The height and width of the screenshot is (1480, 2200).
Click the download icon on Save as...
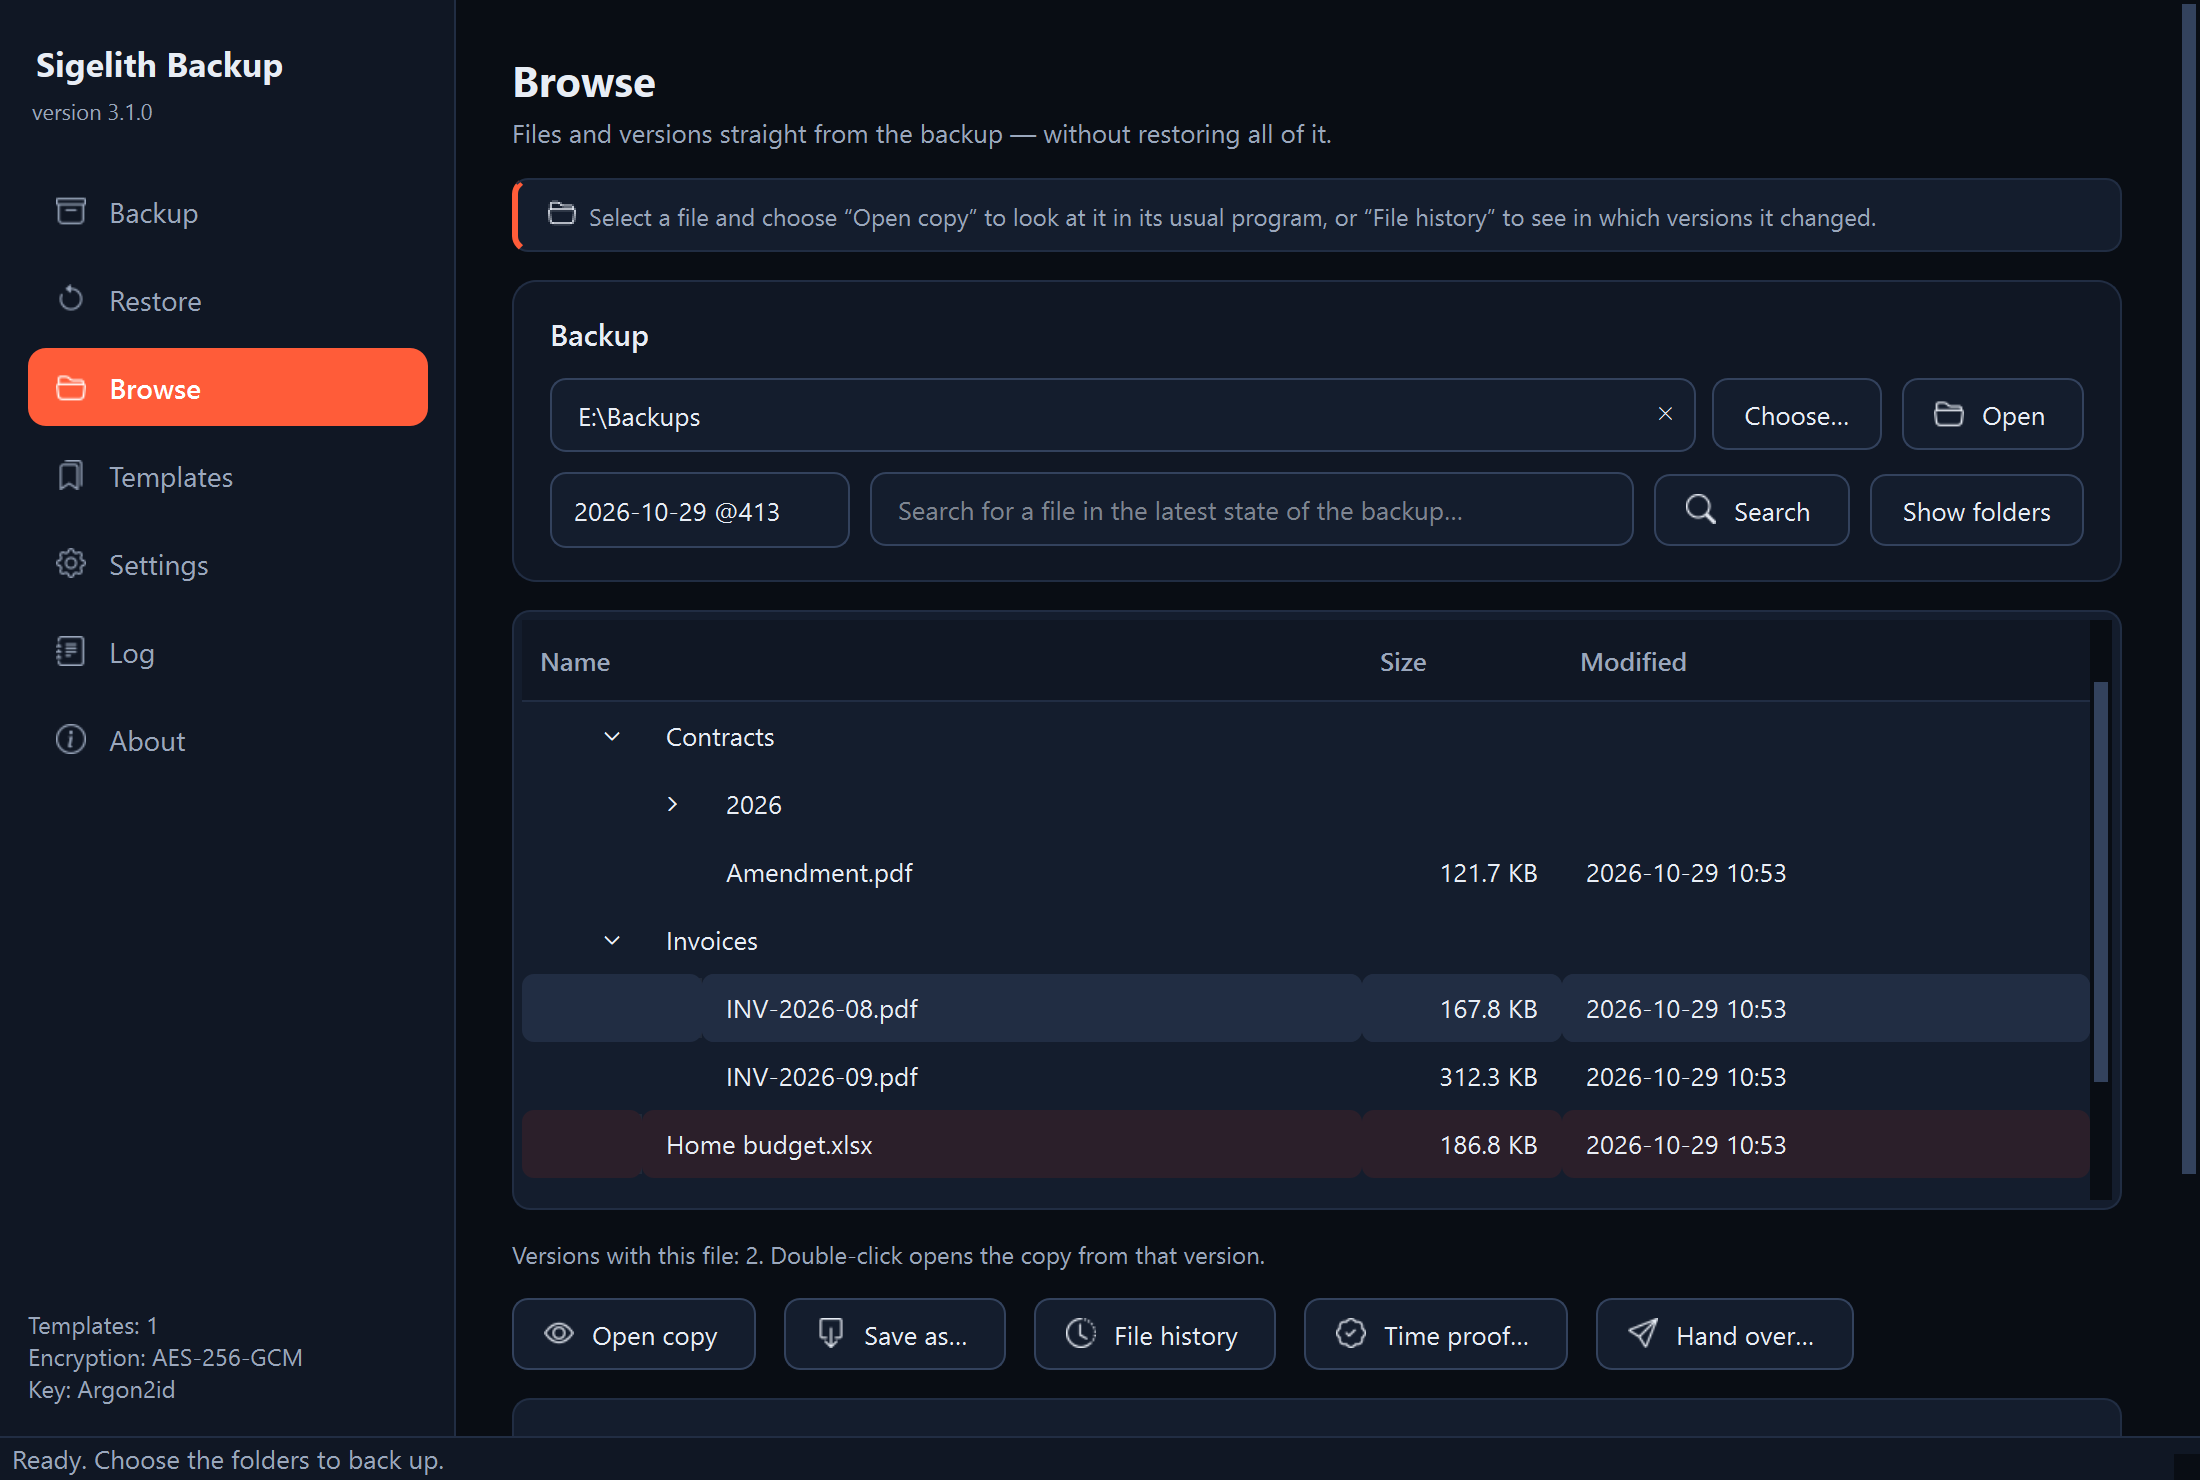(831, 1334)
